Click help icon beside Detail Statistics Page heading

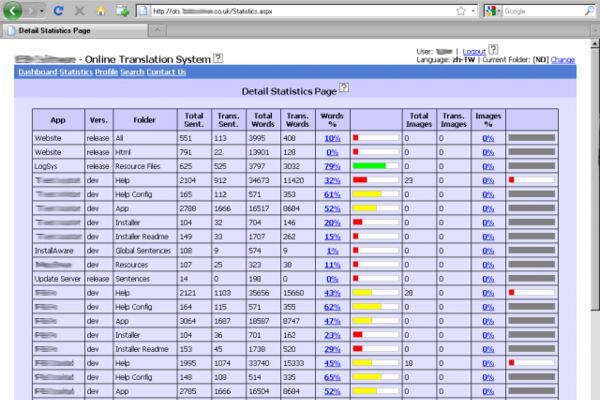pyautogui.click(x=344, y=88)
